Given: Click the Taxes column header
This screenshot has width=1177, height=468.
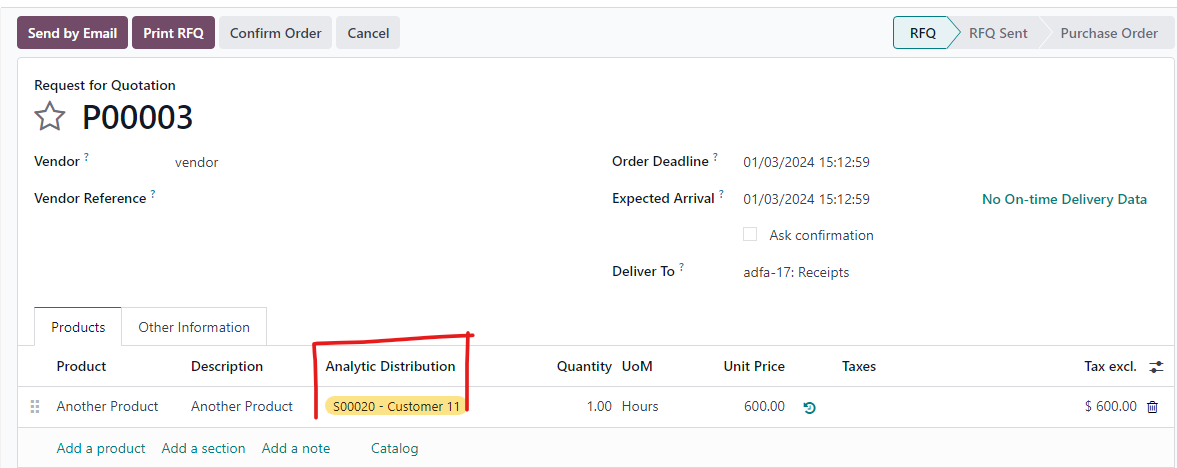Looking at the screenshot, I should pos(859,367).
